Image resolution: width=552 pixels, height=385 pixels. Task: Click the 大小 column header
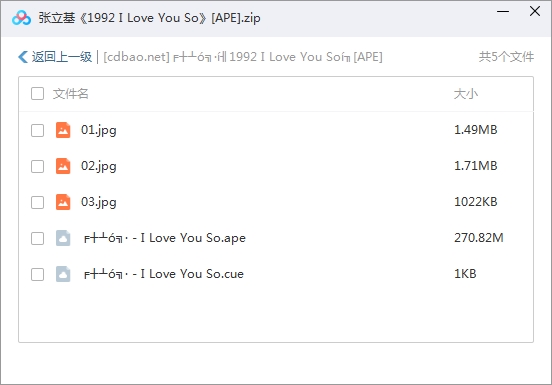[x=465, y=94]
